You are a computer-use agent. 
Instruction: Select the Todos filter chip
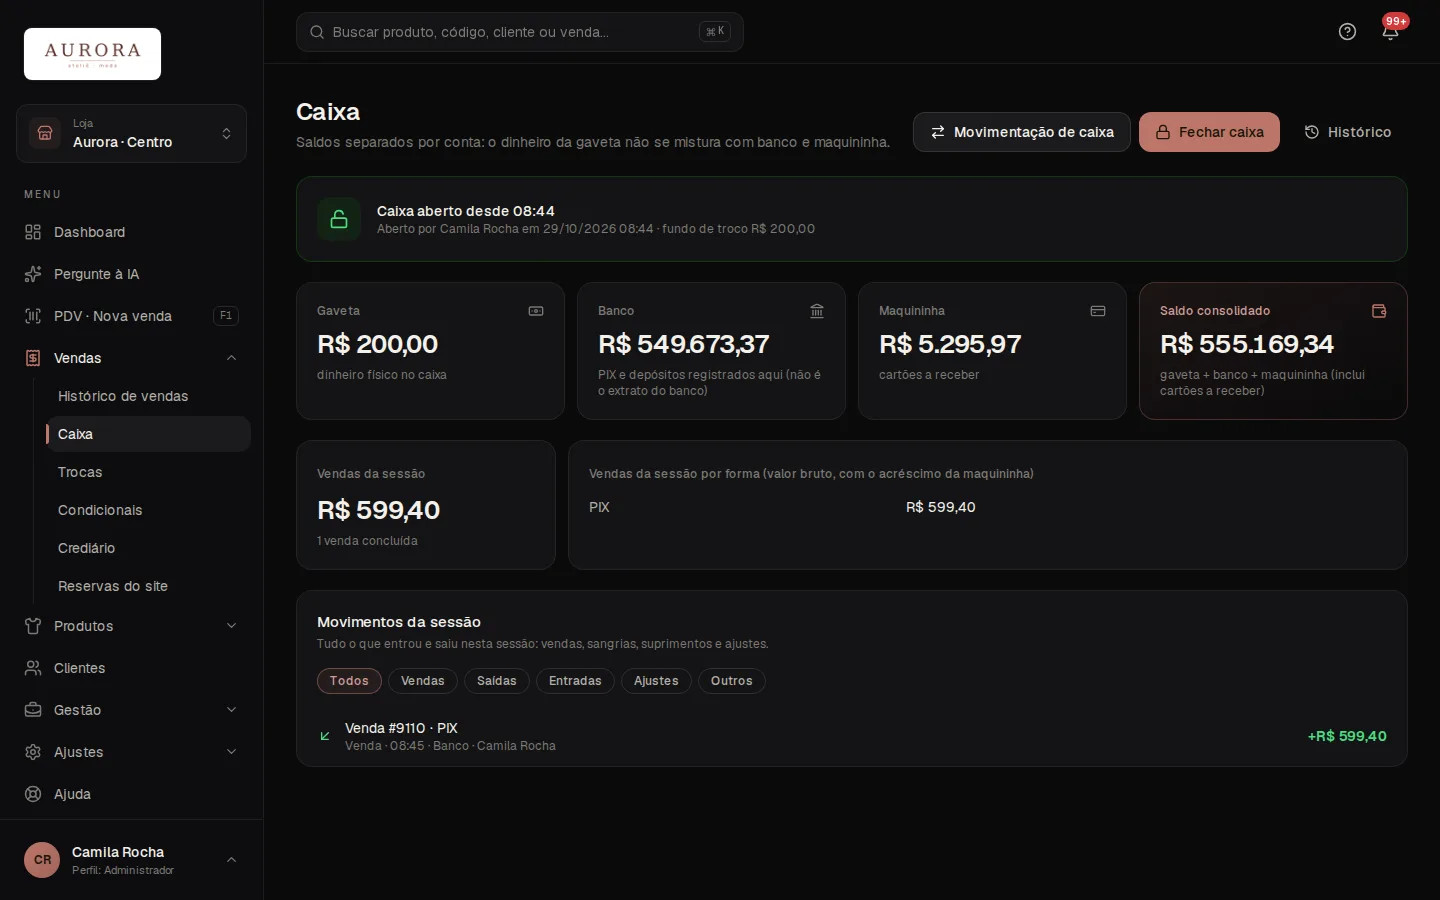click(x=349, y=681)
